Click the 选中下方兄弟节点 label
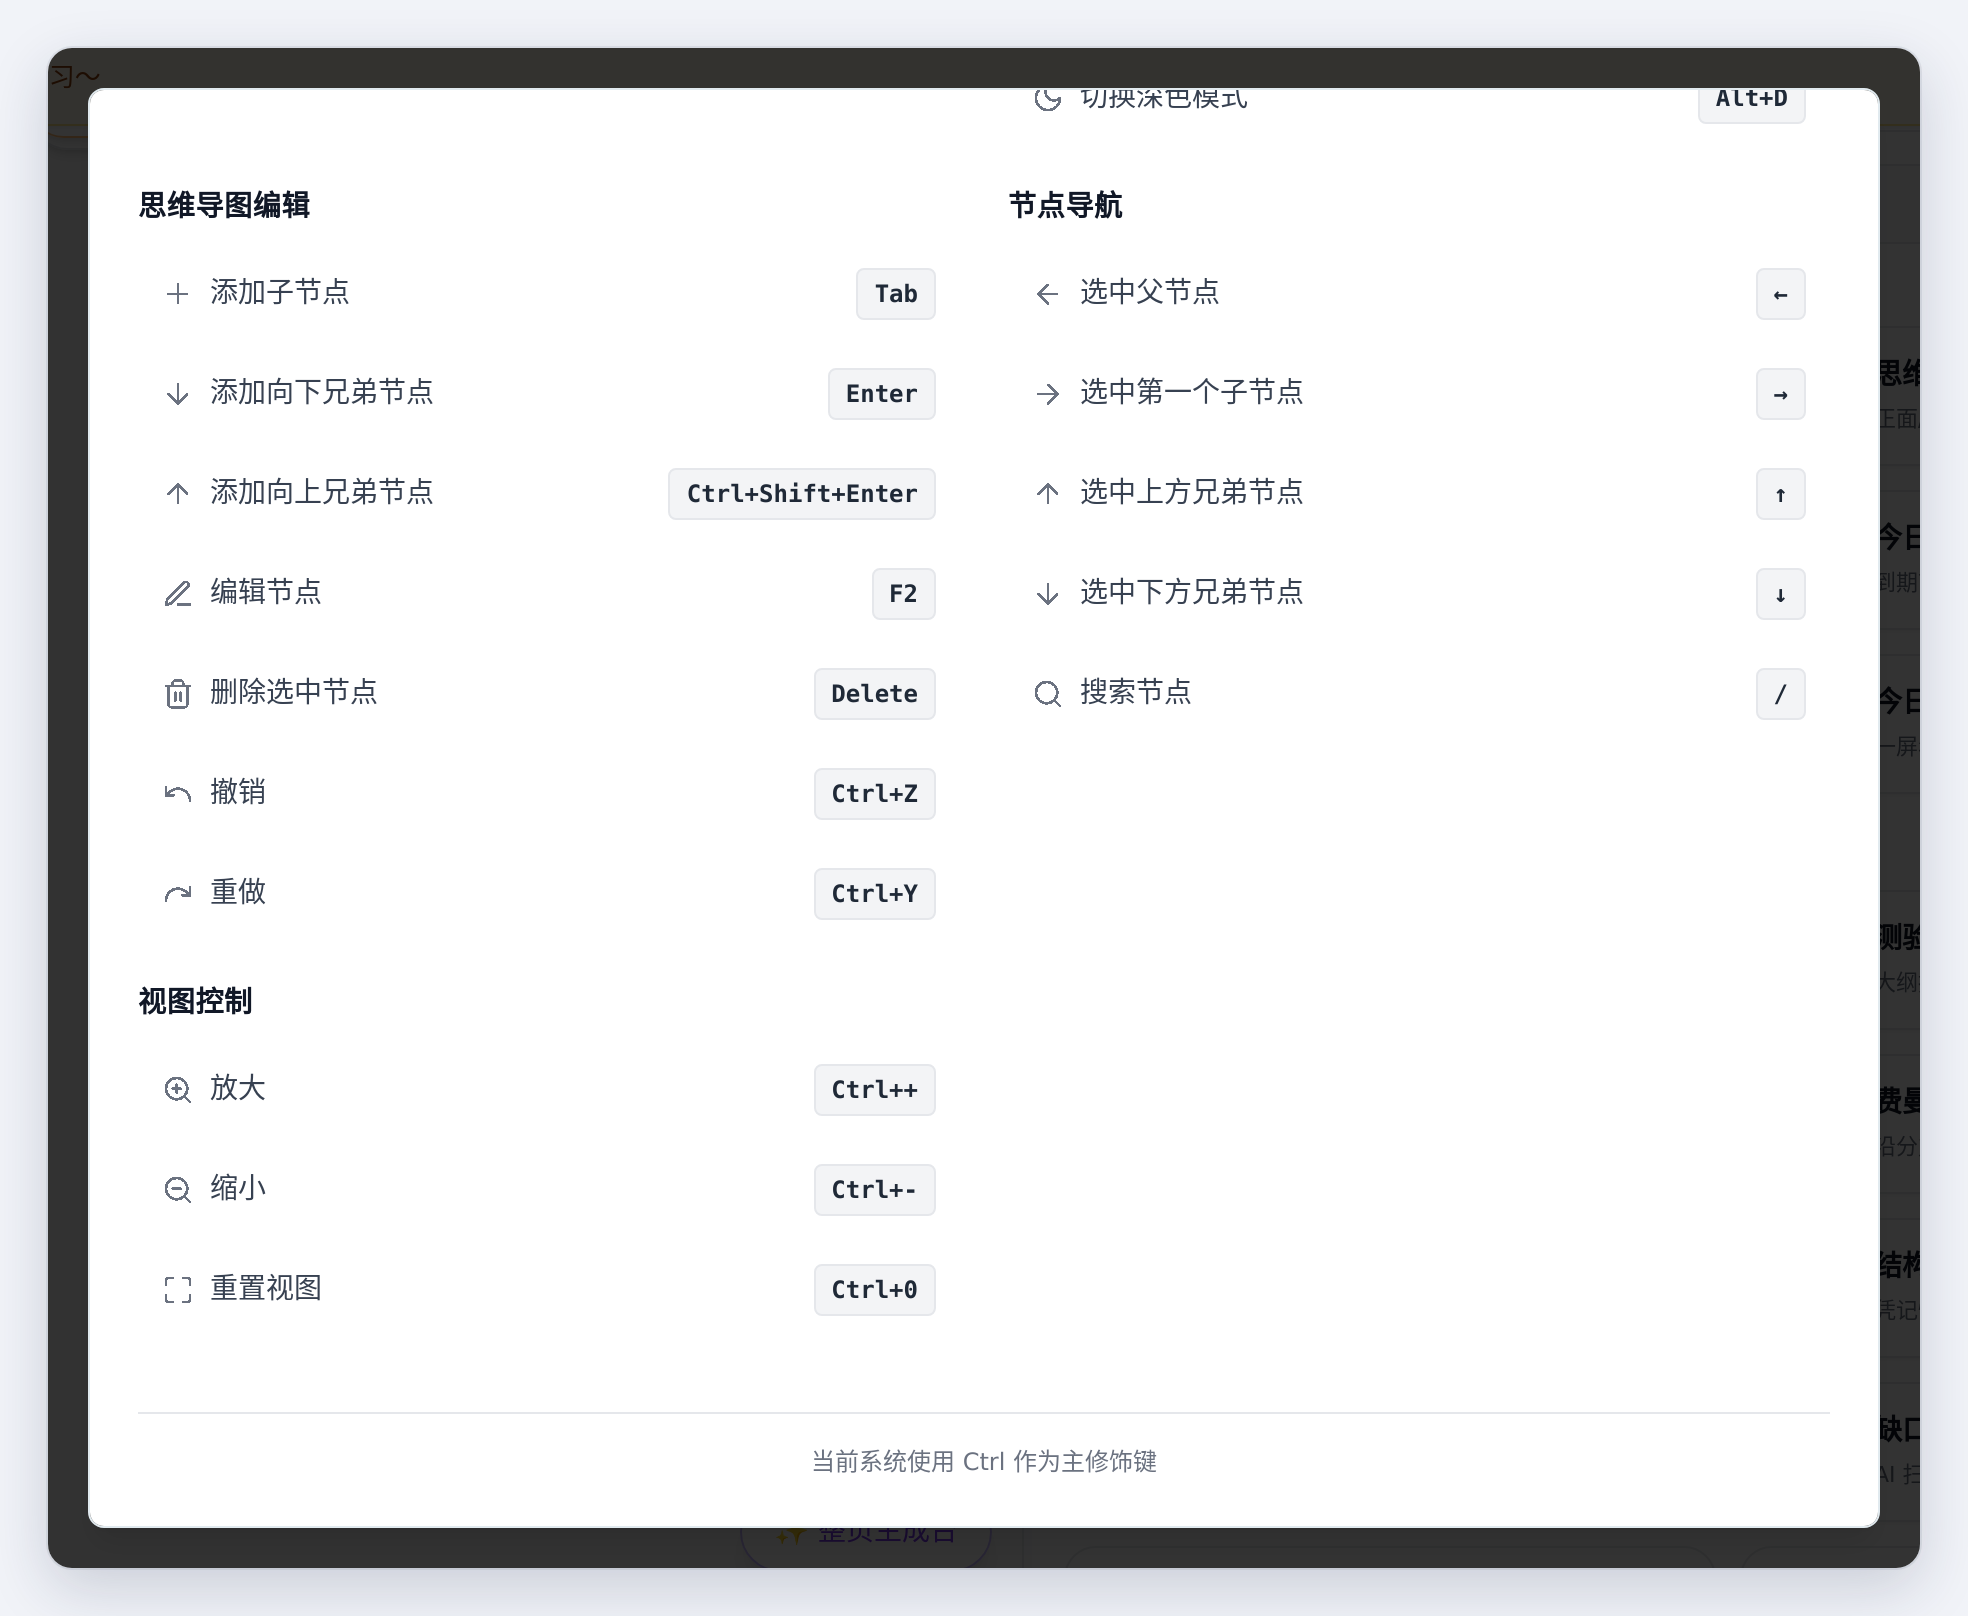The image size is (1968, 1616). point(1192,592)
